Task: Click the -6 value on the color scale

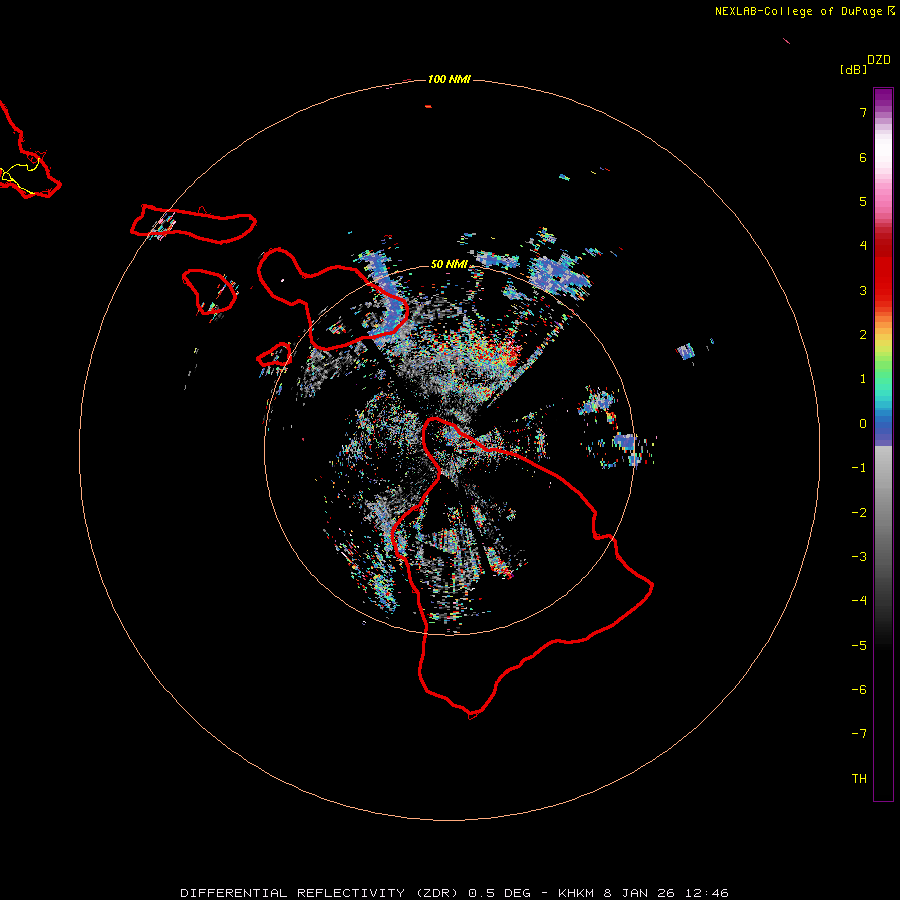Action: (859, 690)
